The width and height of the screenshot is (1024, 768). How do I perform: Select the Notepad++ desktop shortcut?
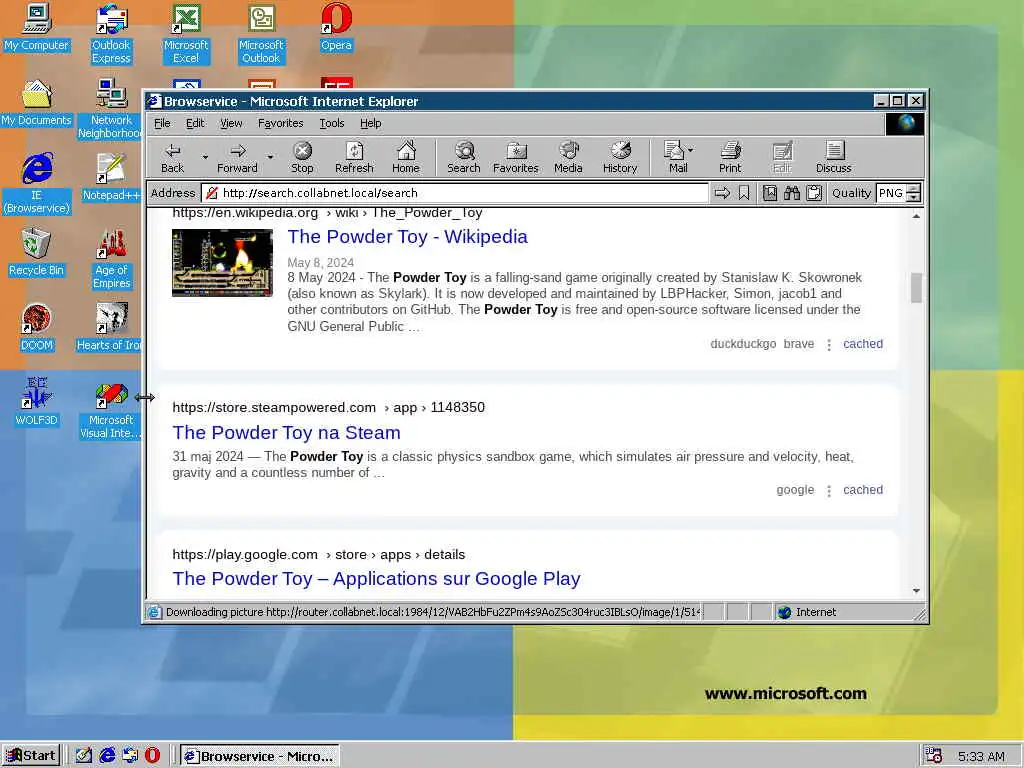111,178
